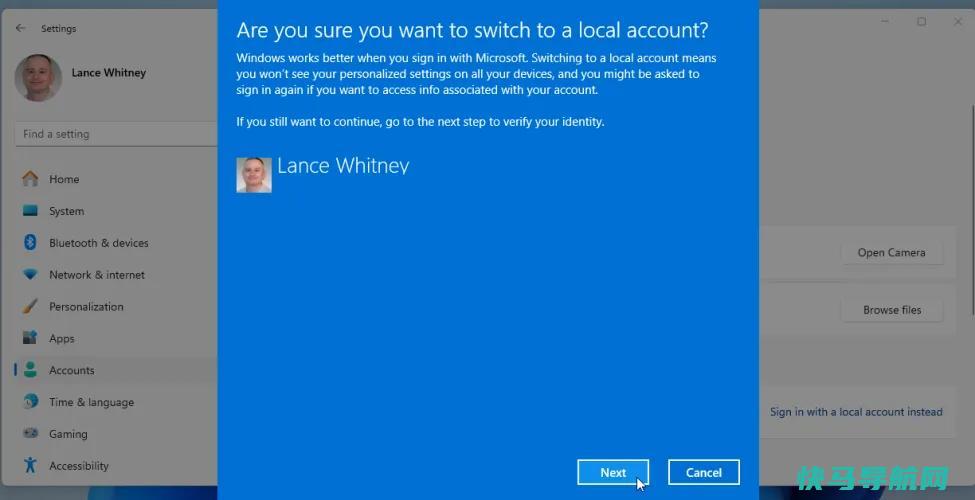
Task: Click the Open Camera button
Action: click(891, 252)
